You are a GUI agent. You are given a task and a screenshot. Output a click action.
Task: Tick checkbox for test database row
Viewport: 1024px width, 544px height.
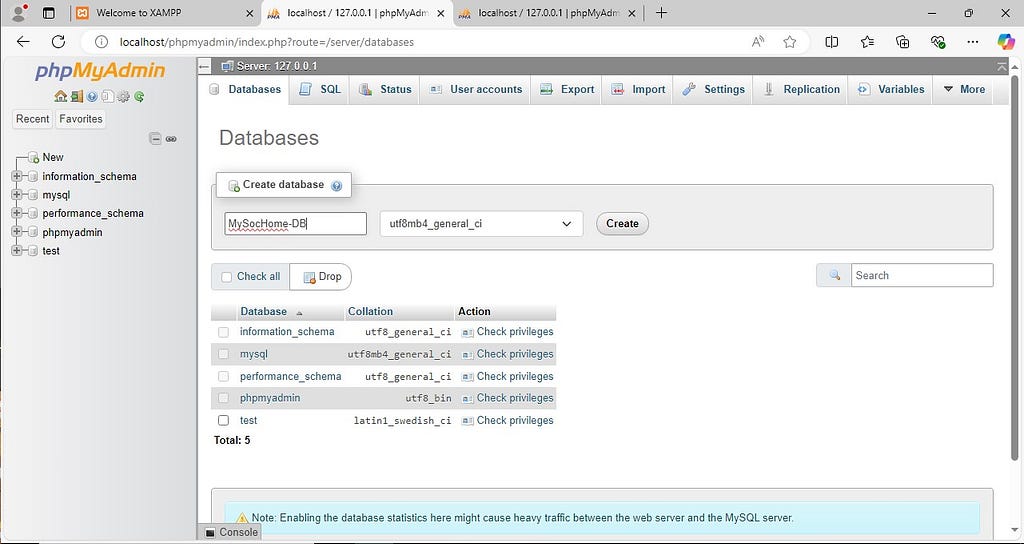click(223, 421)
